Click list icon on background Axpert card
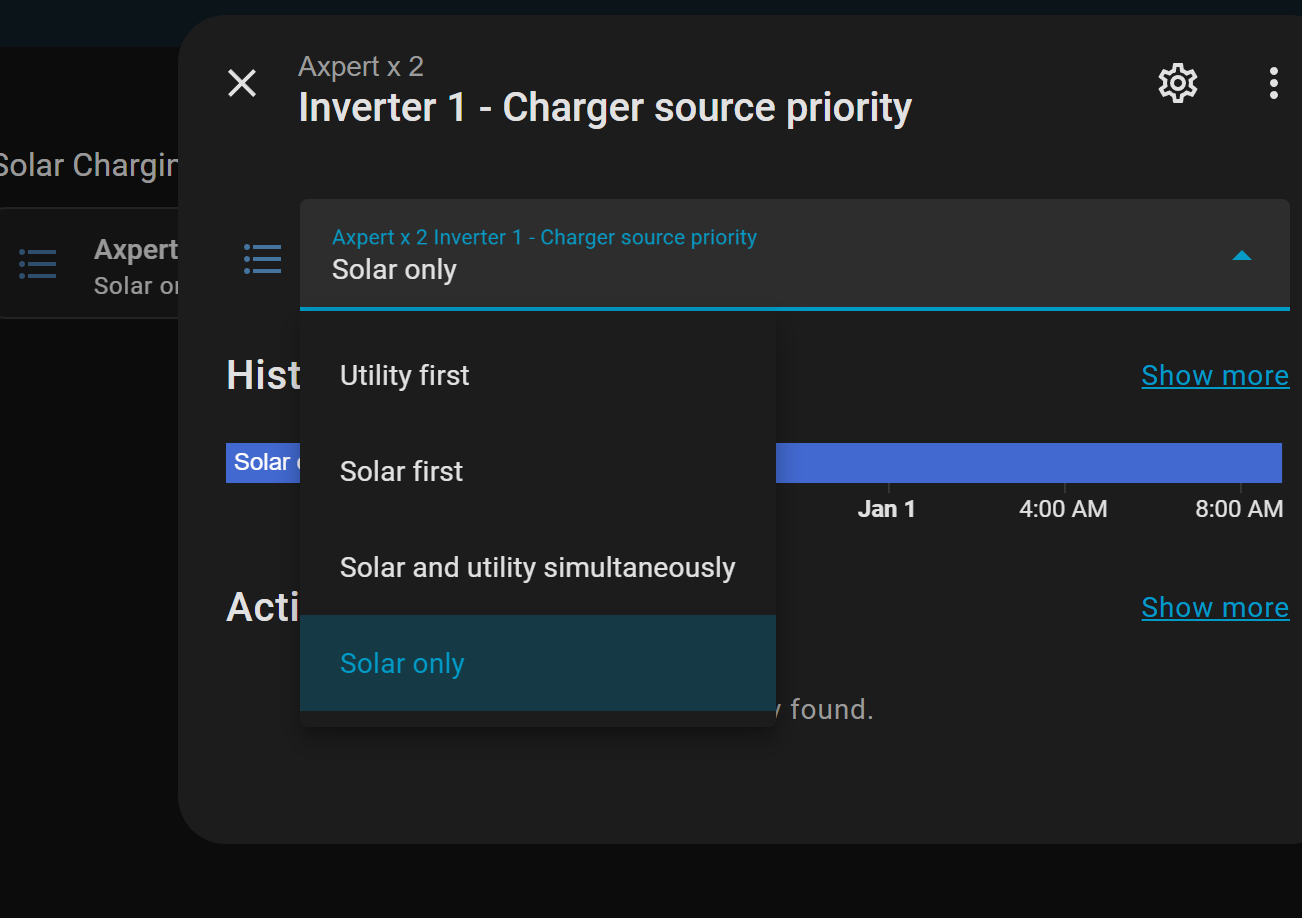This screenshot has width=1302, height=918. click(38, 264)
